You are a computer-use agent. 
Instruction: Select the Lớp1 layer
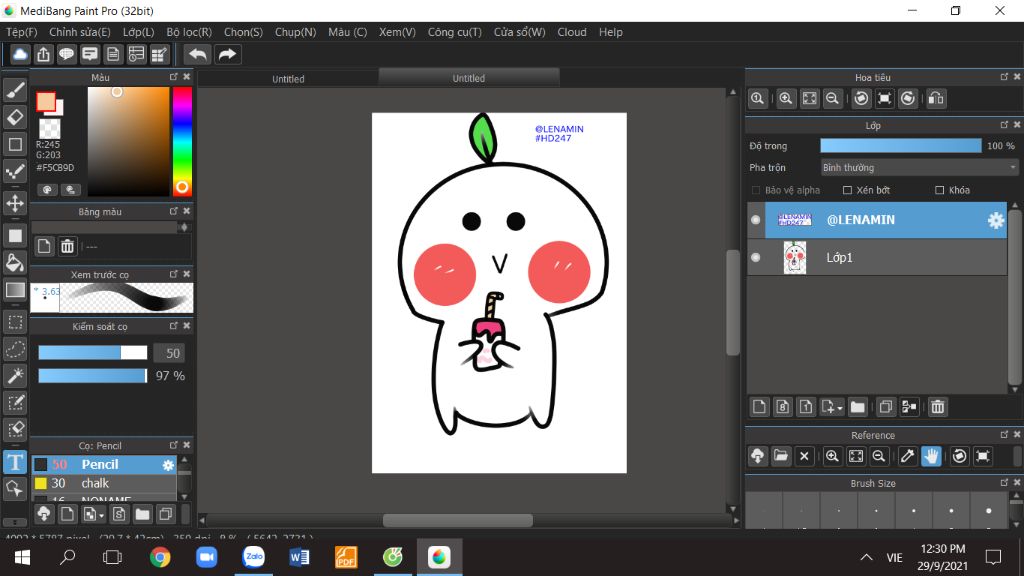(877, 257)
